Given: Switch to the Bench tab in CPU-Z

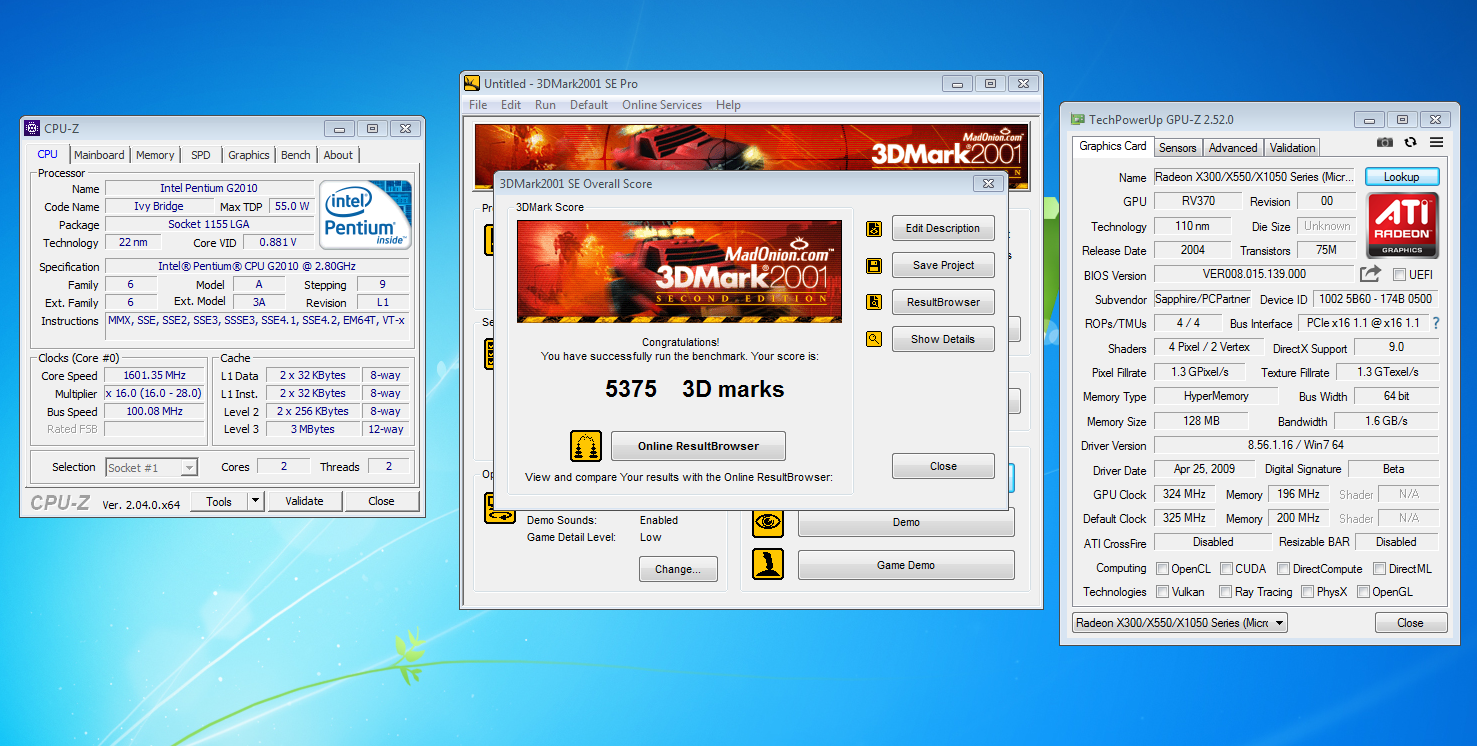Looking at the screenshot, I should 295,155.
